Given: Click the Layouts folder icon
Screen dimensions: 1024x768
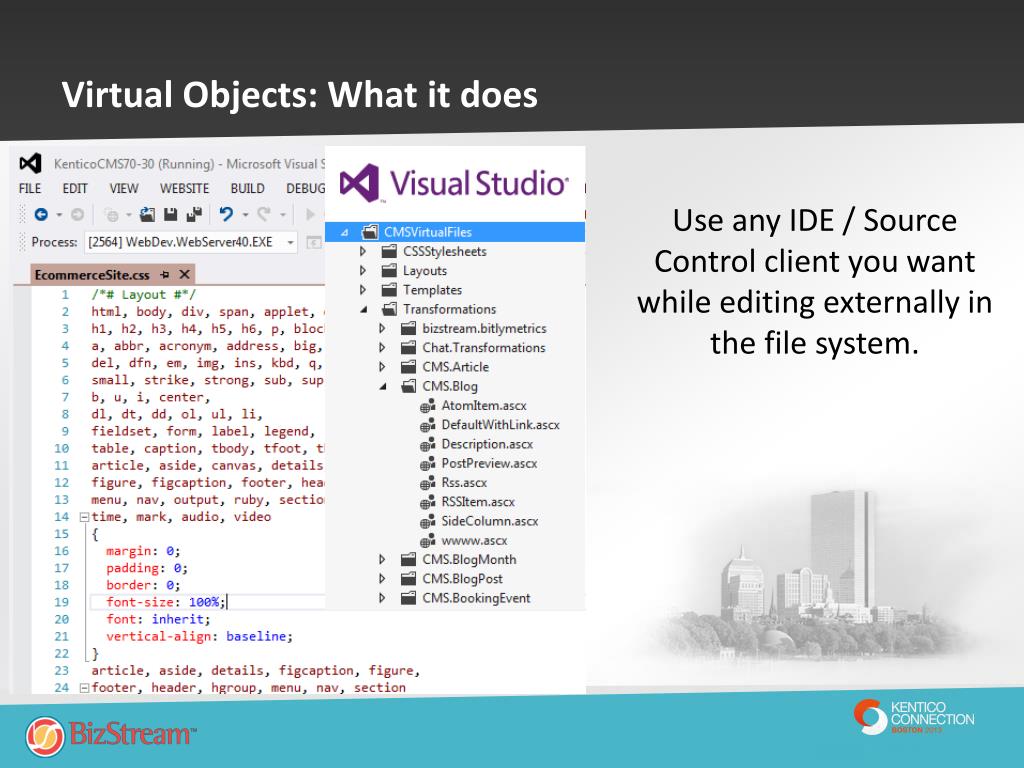Looking at the screenshot, I should (x=389, y=270).
